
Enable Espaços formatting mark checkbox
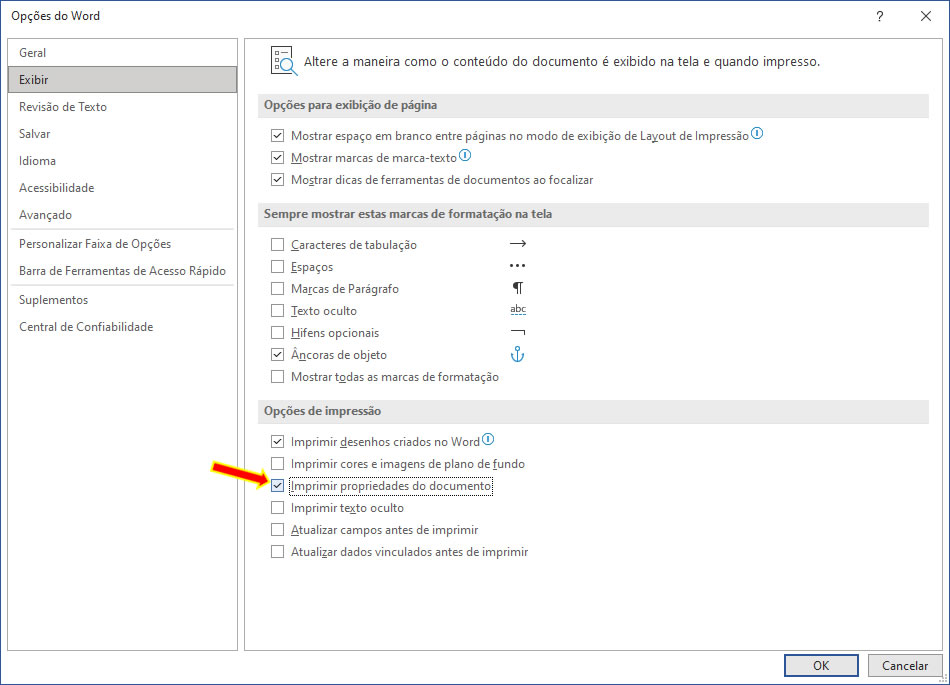(277, 266)
